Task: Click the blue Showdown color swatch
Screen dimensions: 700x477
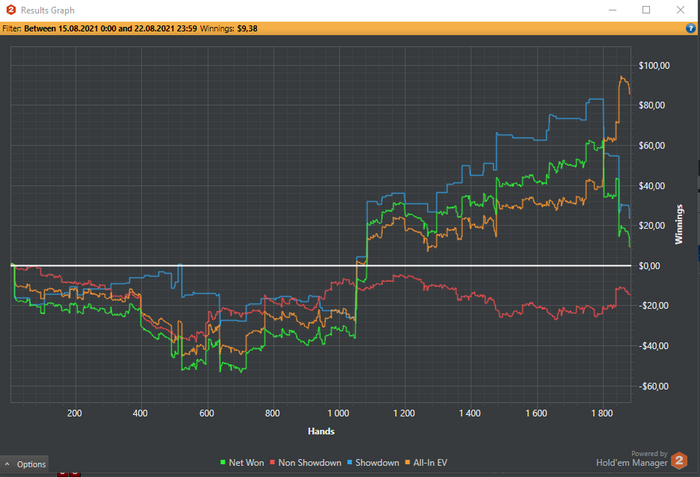Action: (350, 462)
